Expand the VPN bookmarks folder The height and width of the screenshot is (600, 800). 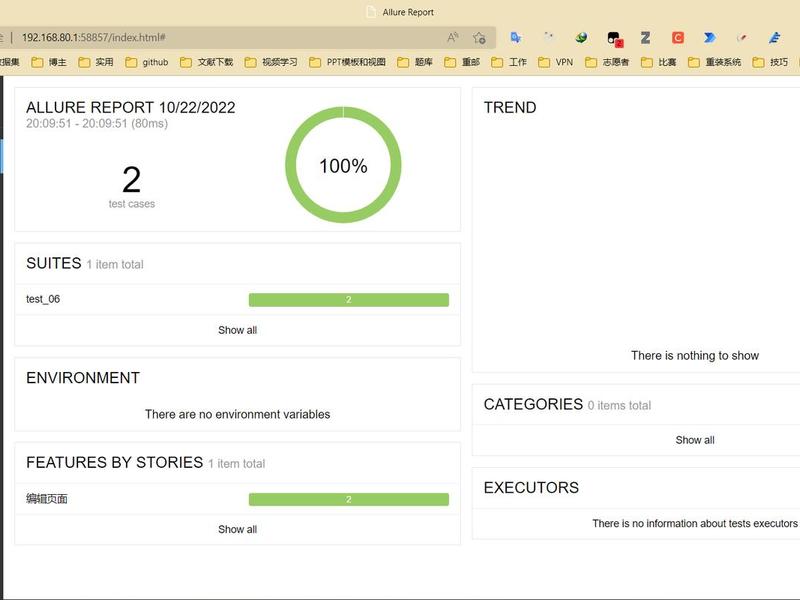[556, 62]
